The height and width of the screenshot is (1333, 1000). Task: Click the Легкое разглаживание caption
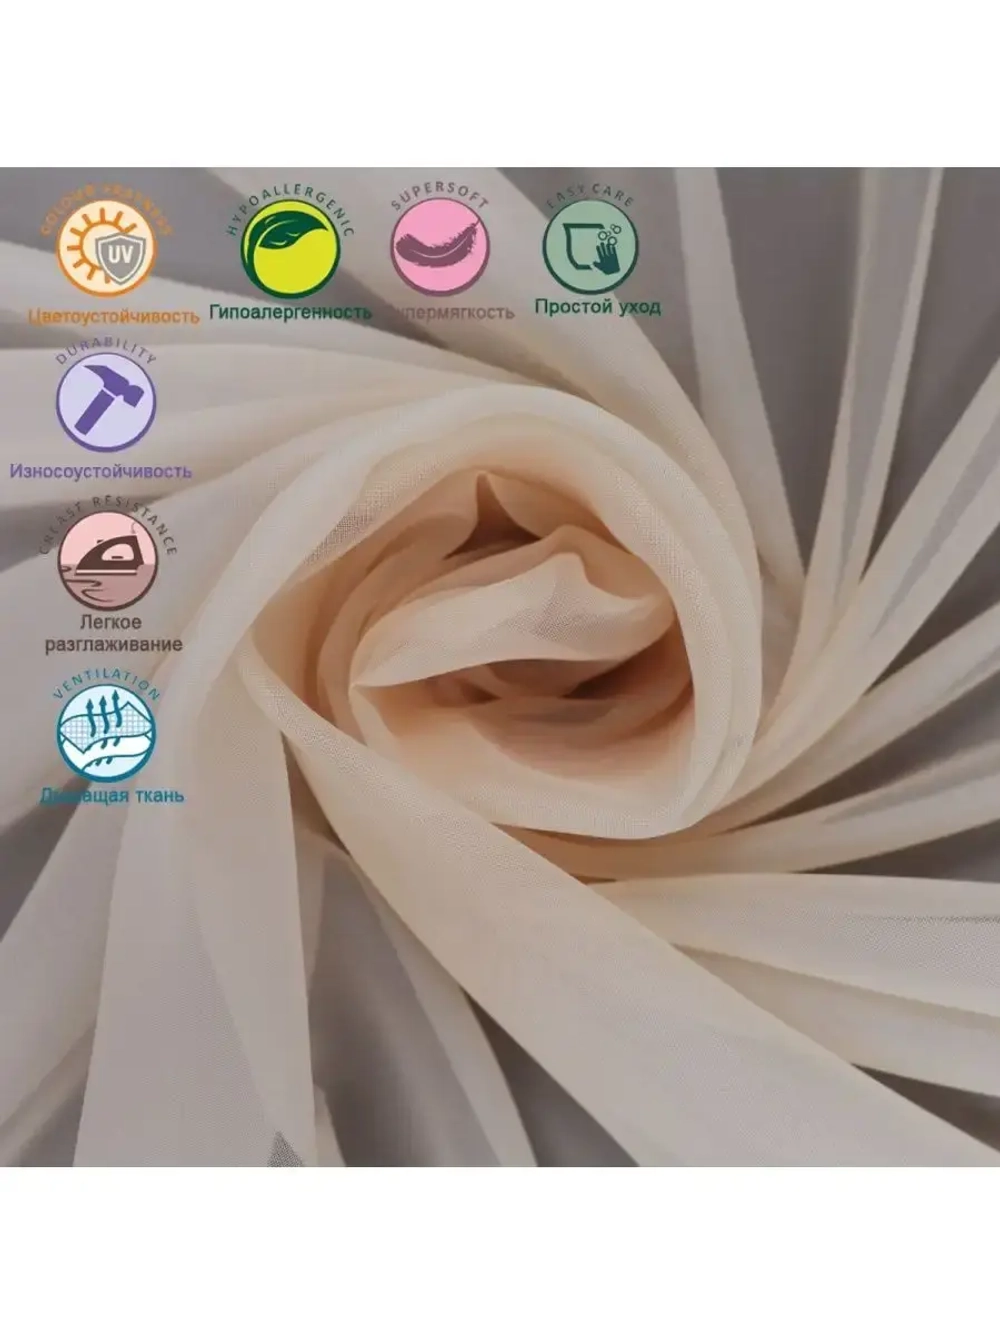[x=114, y=633]
